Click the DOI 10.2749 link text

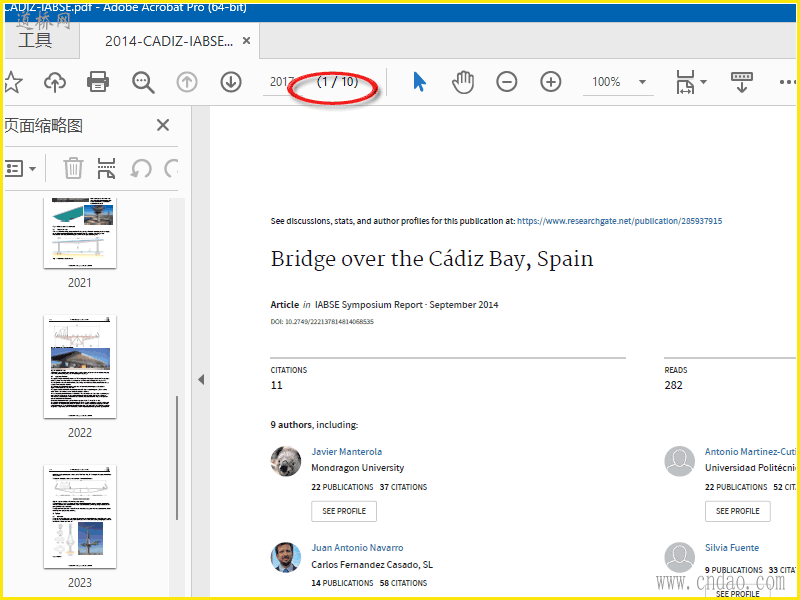click(x=322, y=321)
